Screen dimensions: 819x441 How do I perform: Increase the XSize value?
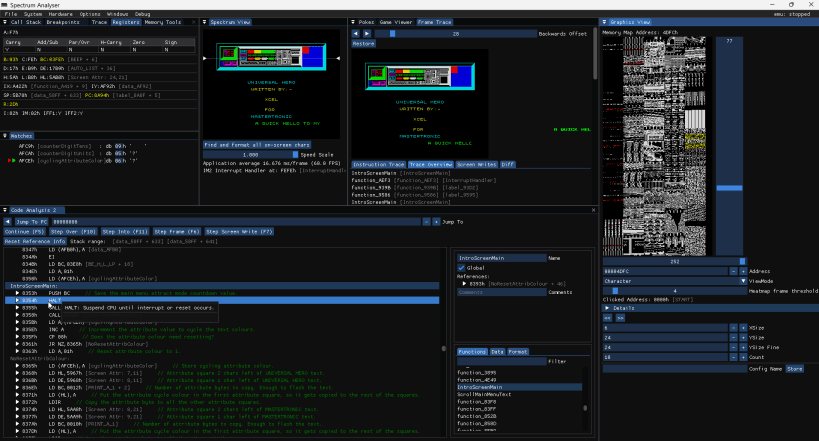coord(743,328)
